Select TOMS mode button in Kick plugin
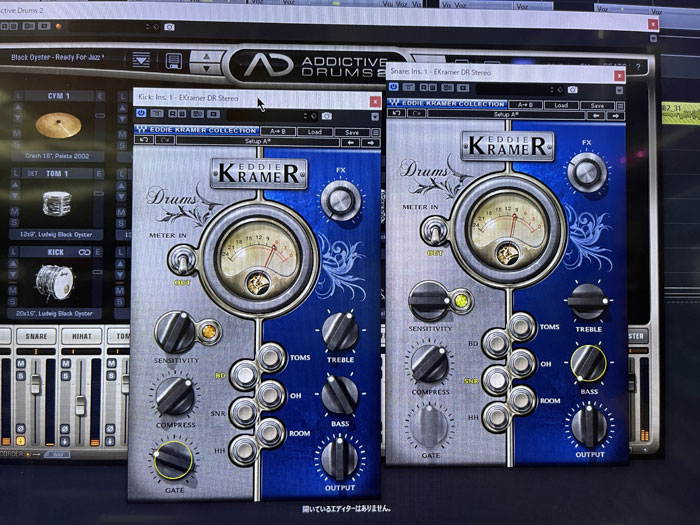700x525 pixels. tap(270, 357)
